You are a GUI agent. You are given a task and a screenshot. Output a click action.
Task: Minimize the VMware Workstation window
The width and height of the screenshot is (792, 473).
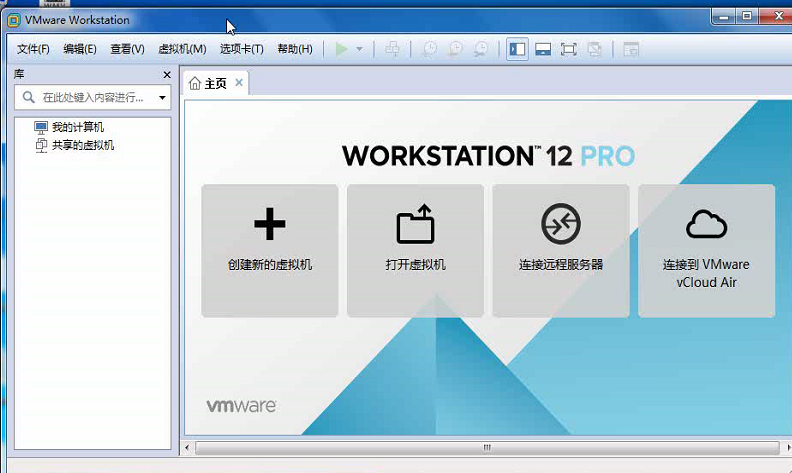point(724,17)
